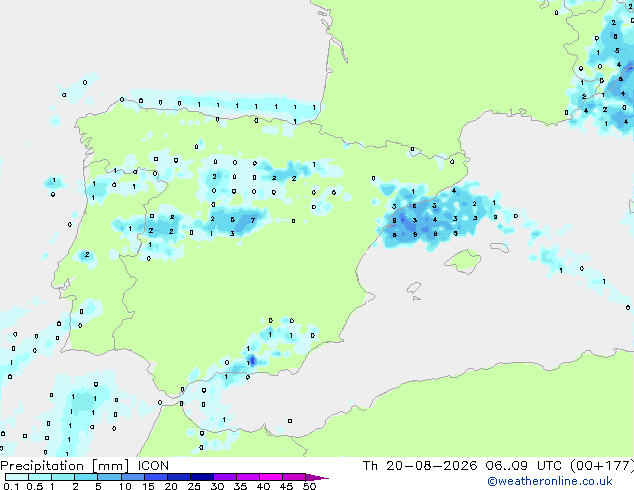Click the 'Precipitation [mm]' title text

coord(65,466)
